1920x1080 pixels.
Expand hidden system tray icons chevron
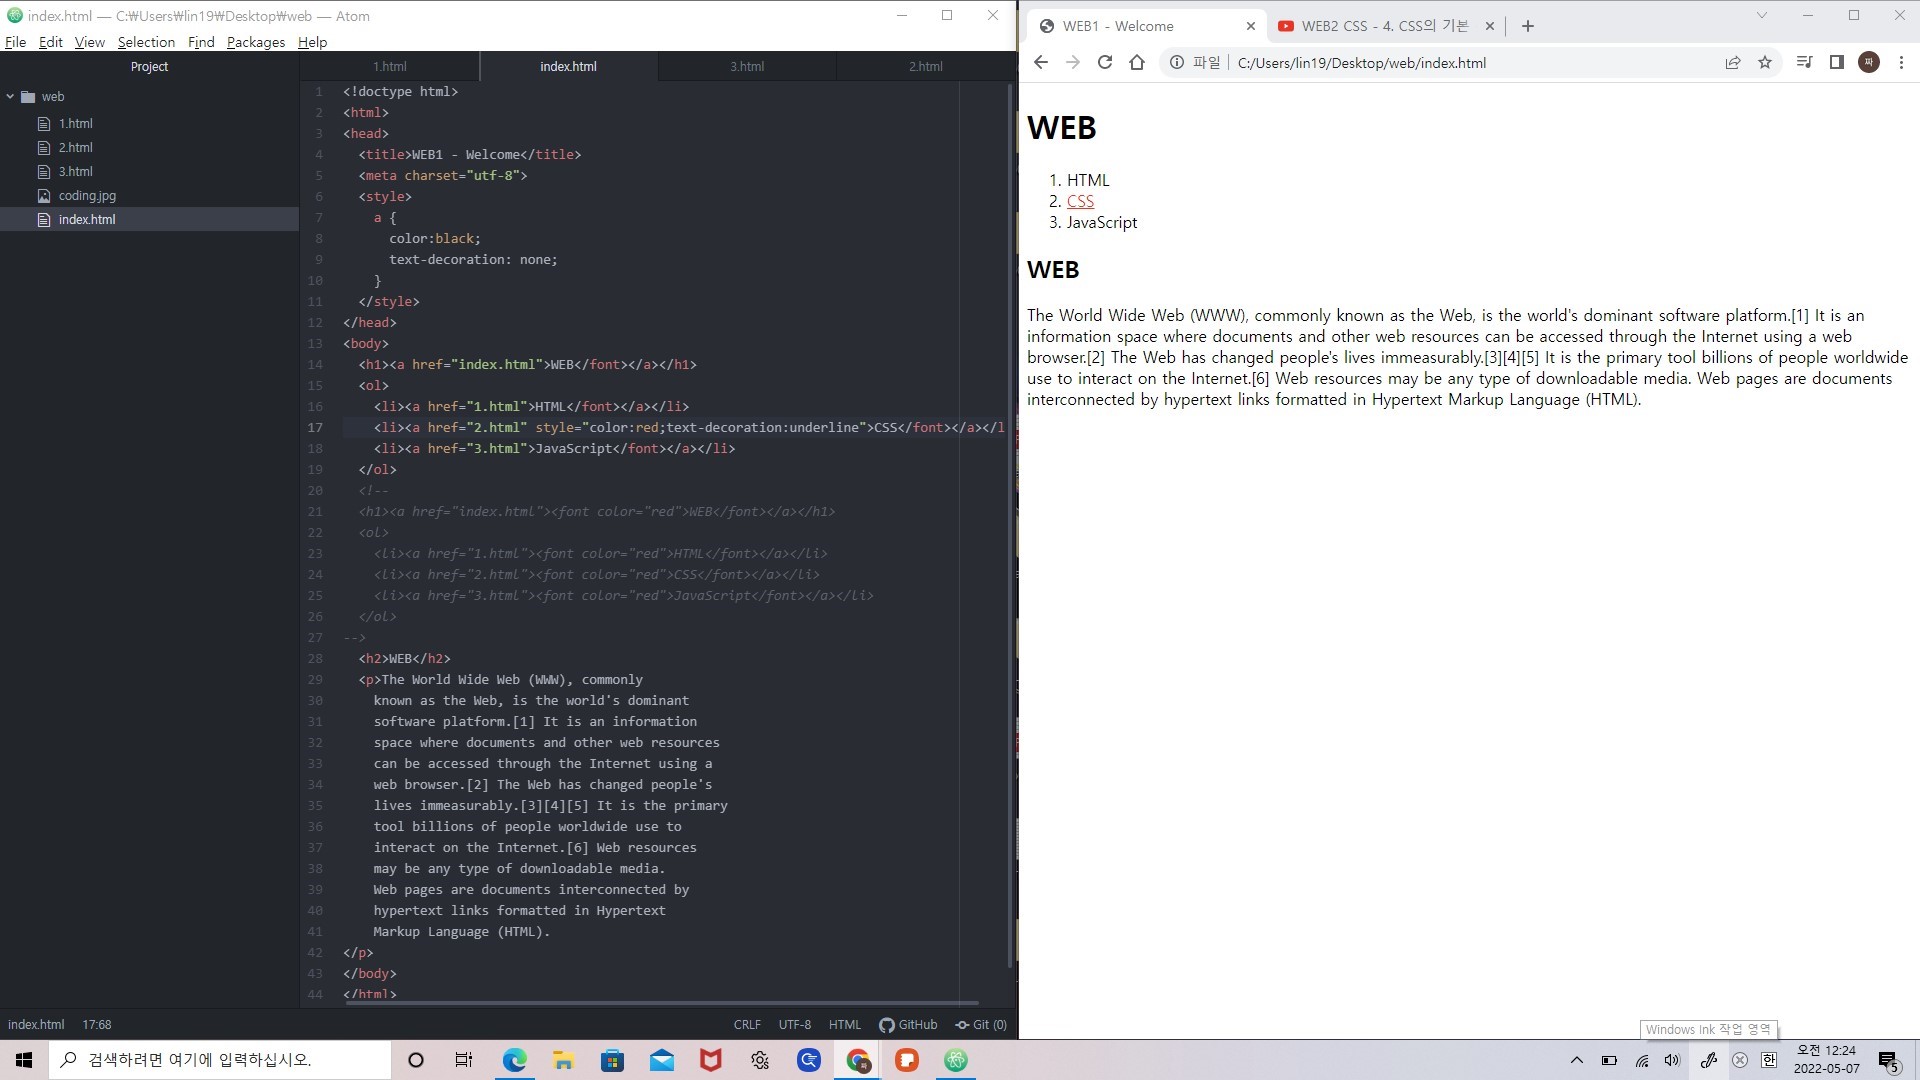1576,1060
